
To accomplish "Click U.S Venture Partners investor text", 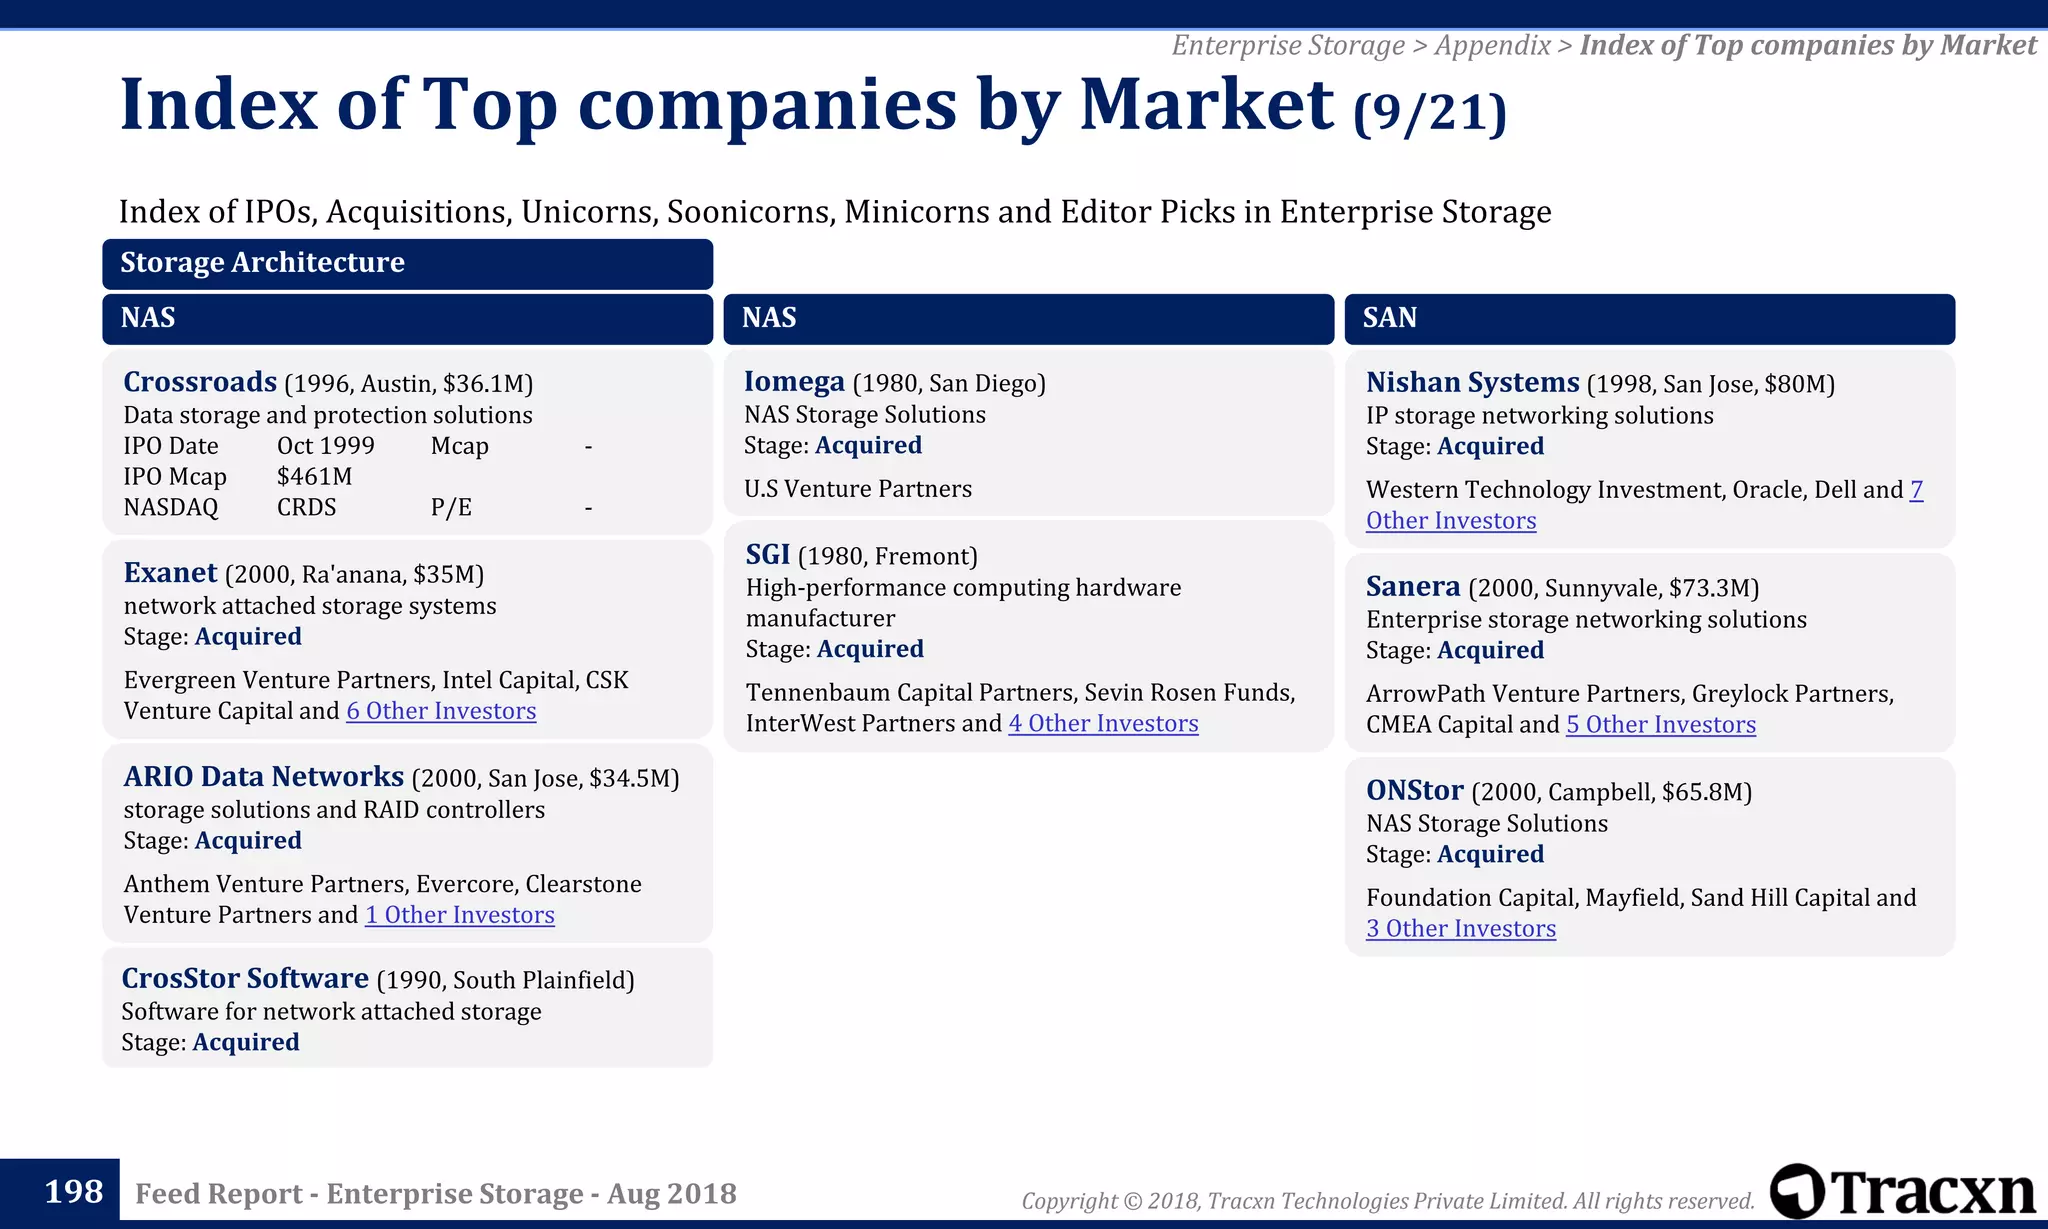I will [858, 489].
